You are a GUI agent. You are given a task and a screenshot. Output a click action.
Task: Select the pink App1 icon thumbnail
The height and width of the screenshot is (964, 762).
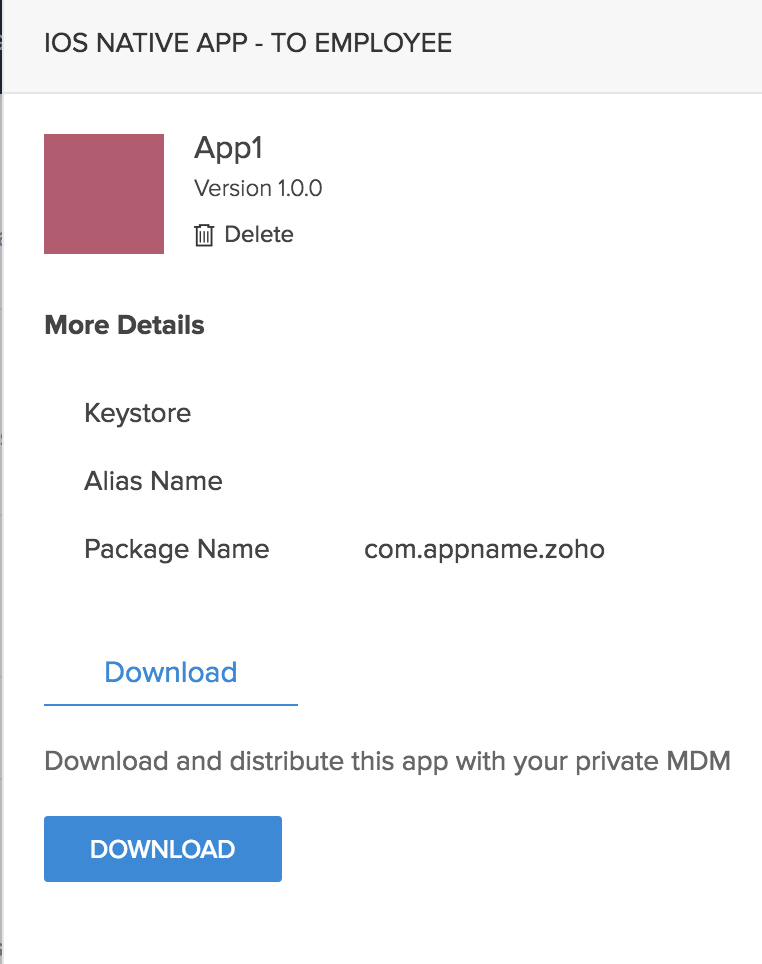click(104, 194)
